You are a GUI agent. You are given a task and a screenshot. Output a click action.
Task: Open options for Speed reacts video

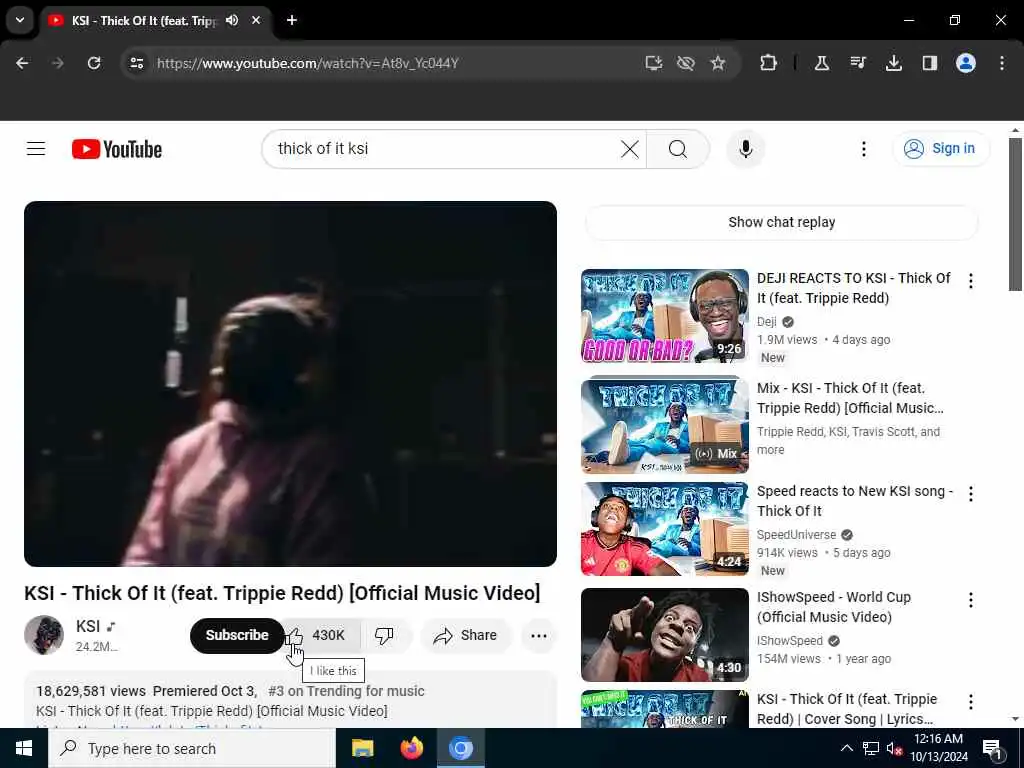970,494
